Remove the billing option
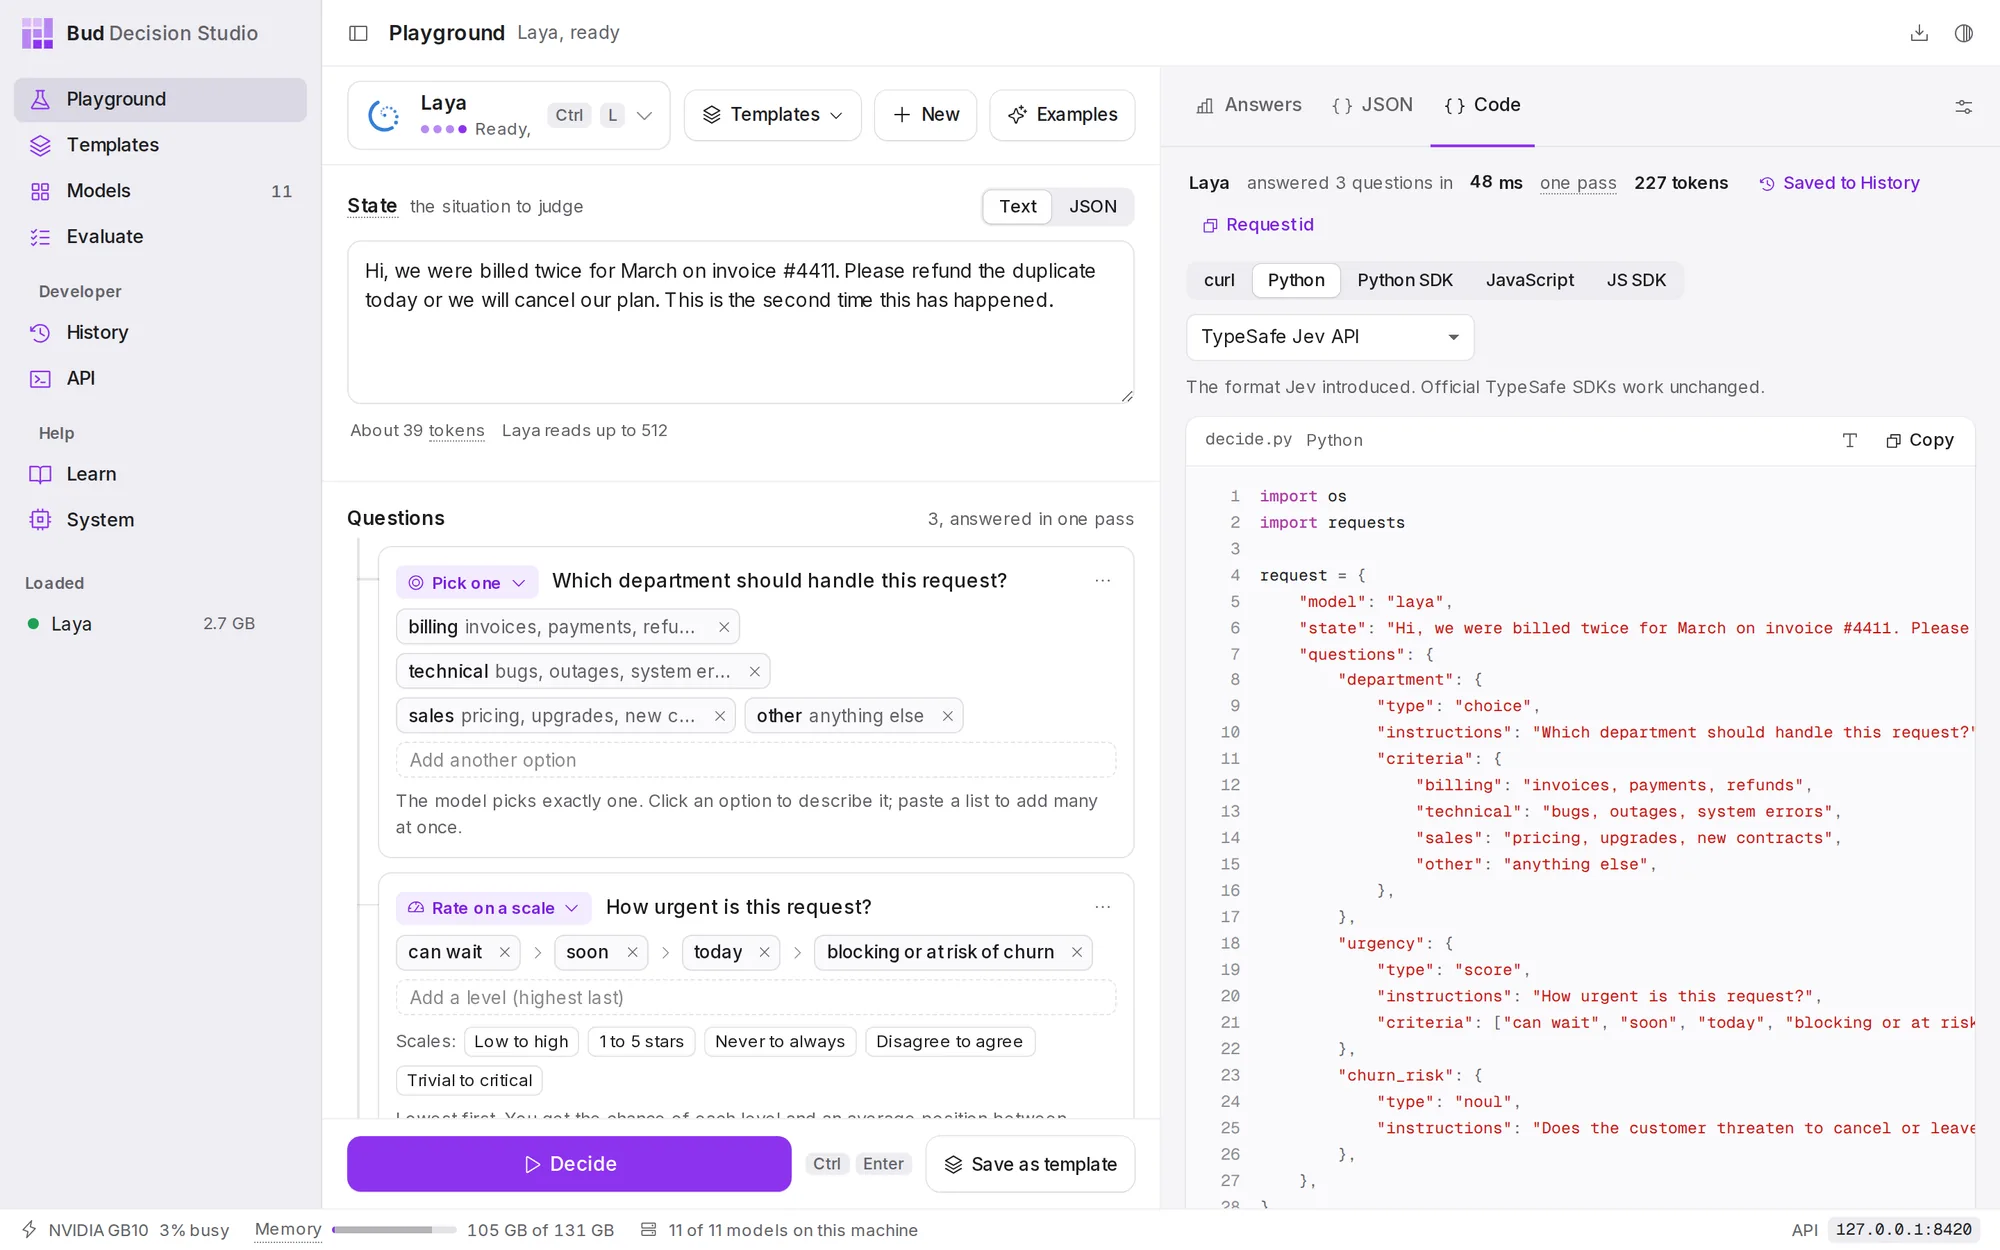The height and width of the screenshot is (1250, 2000). (724, 627)
